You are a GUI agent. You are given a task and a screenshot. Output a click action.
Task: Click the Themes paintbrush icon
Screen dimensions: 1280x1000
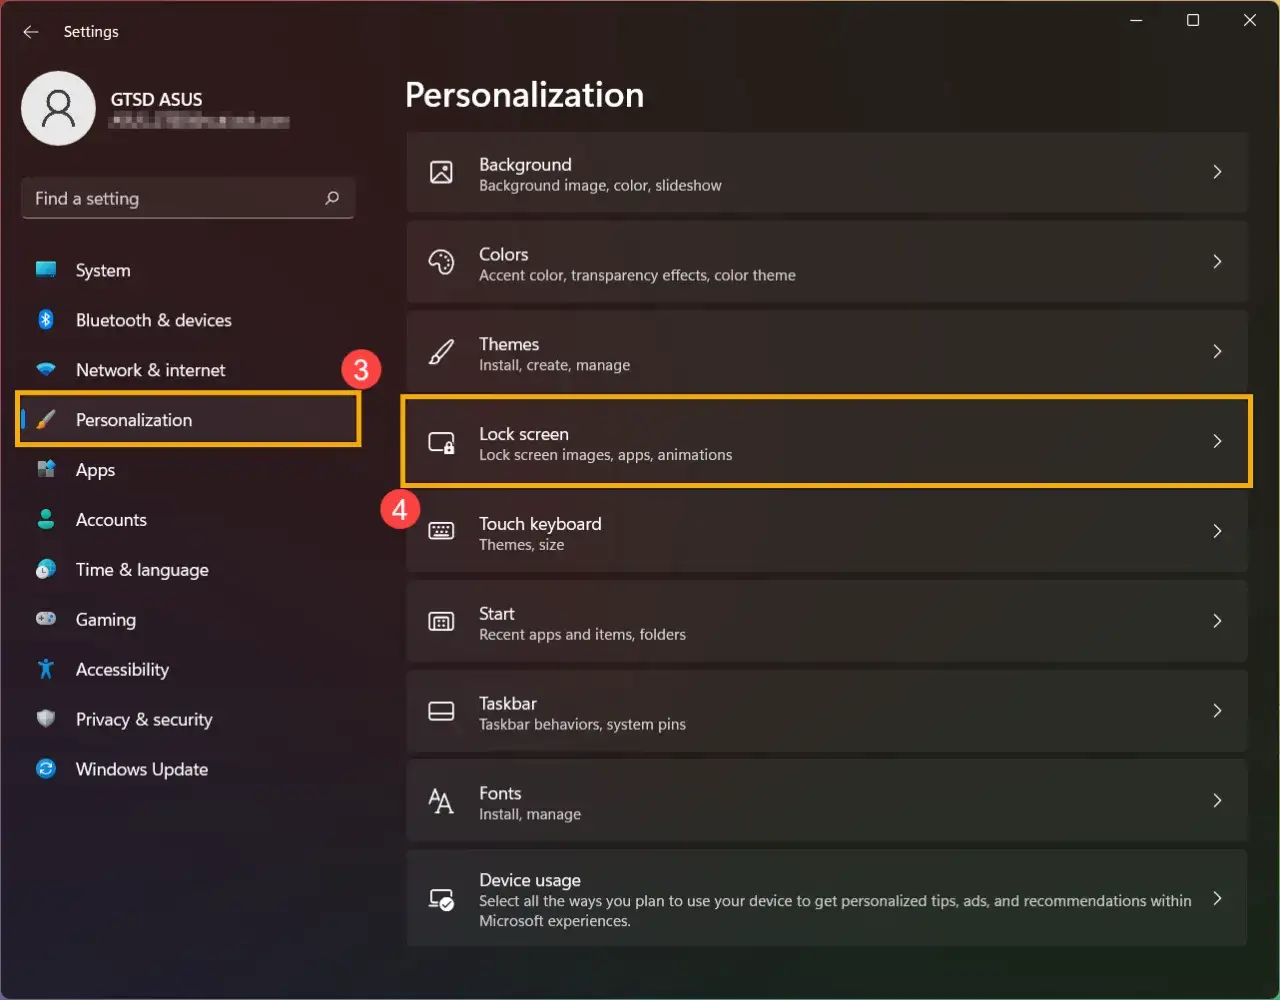(x=441, y=352)
